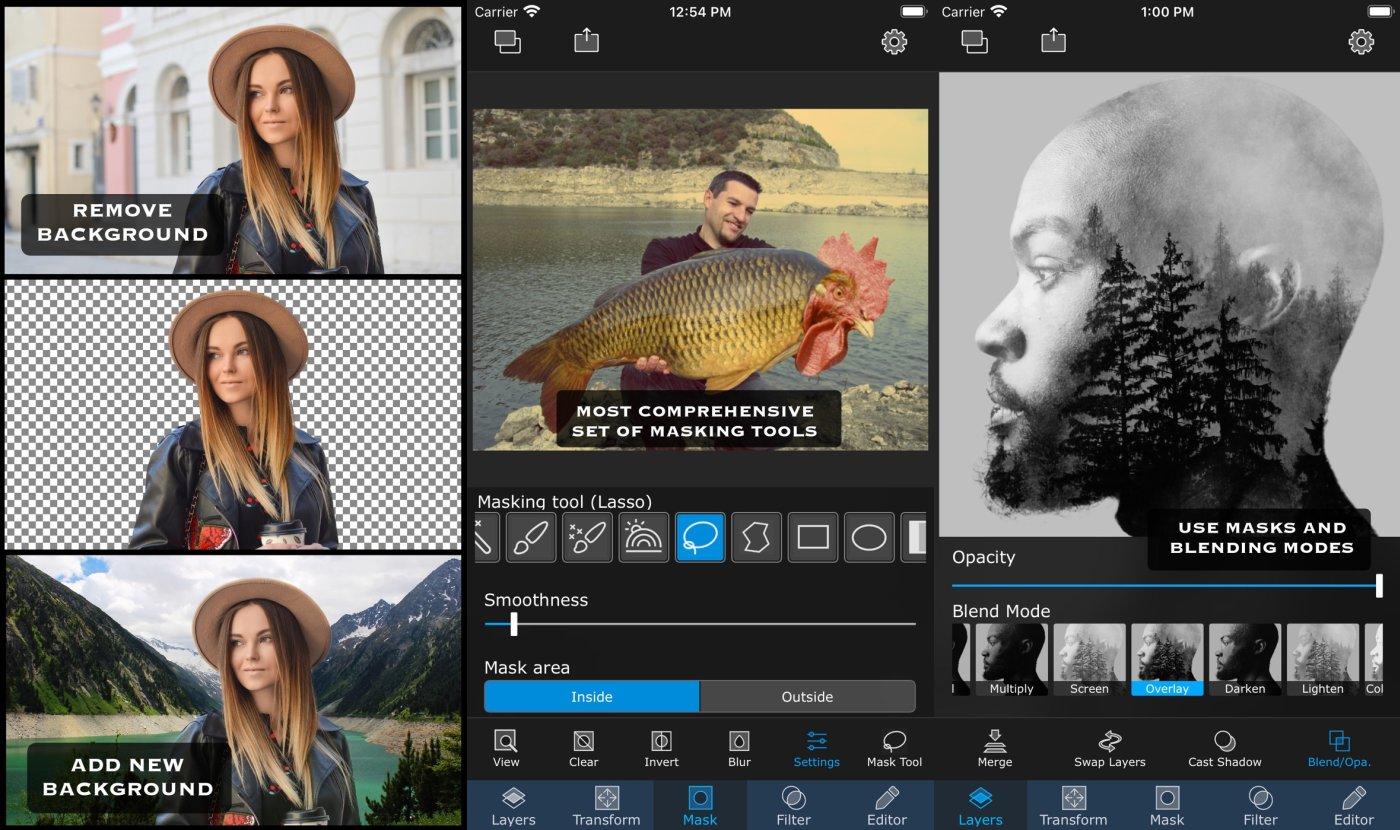Open settings gear on 12:54 PM screen

[x=894, y=41]
